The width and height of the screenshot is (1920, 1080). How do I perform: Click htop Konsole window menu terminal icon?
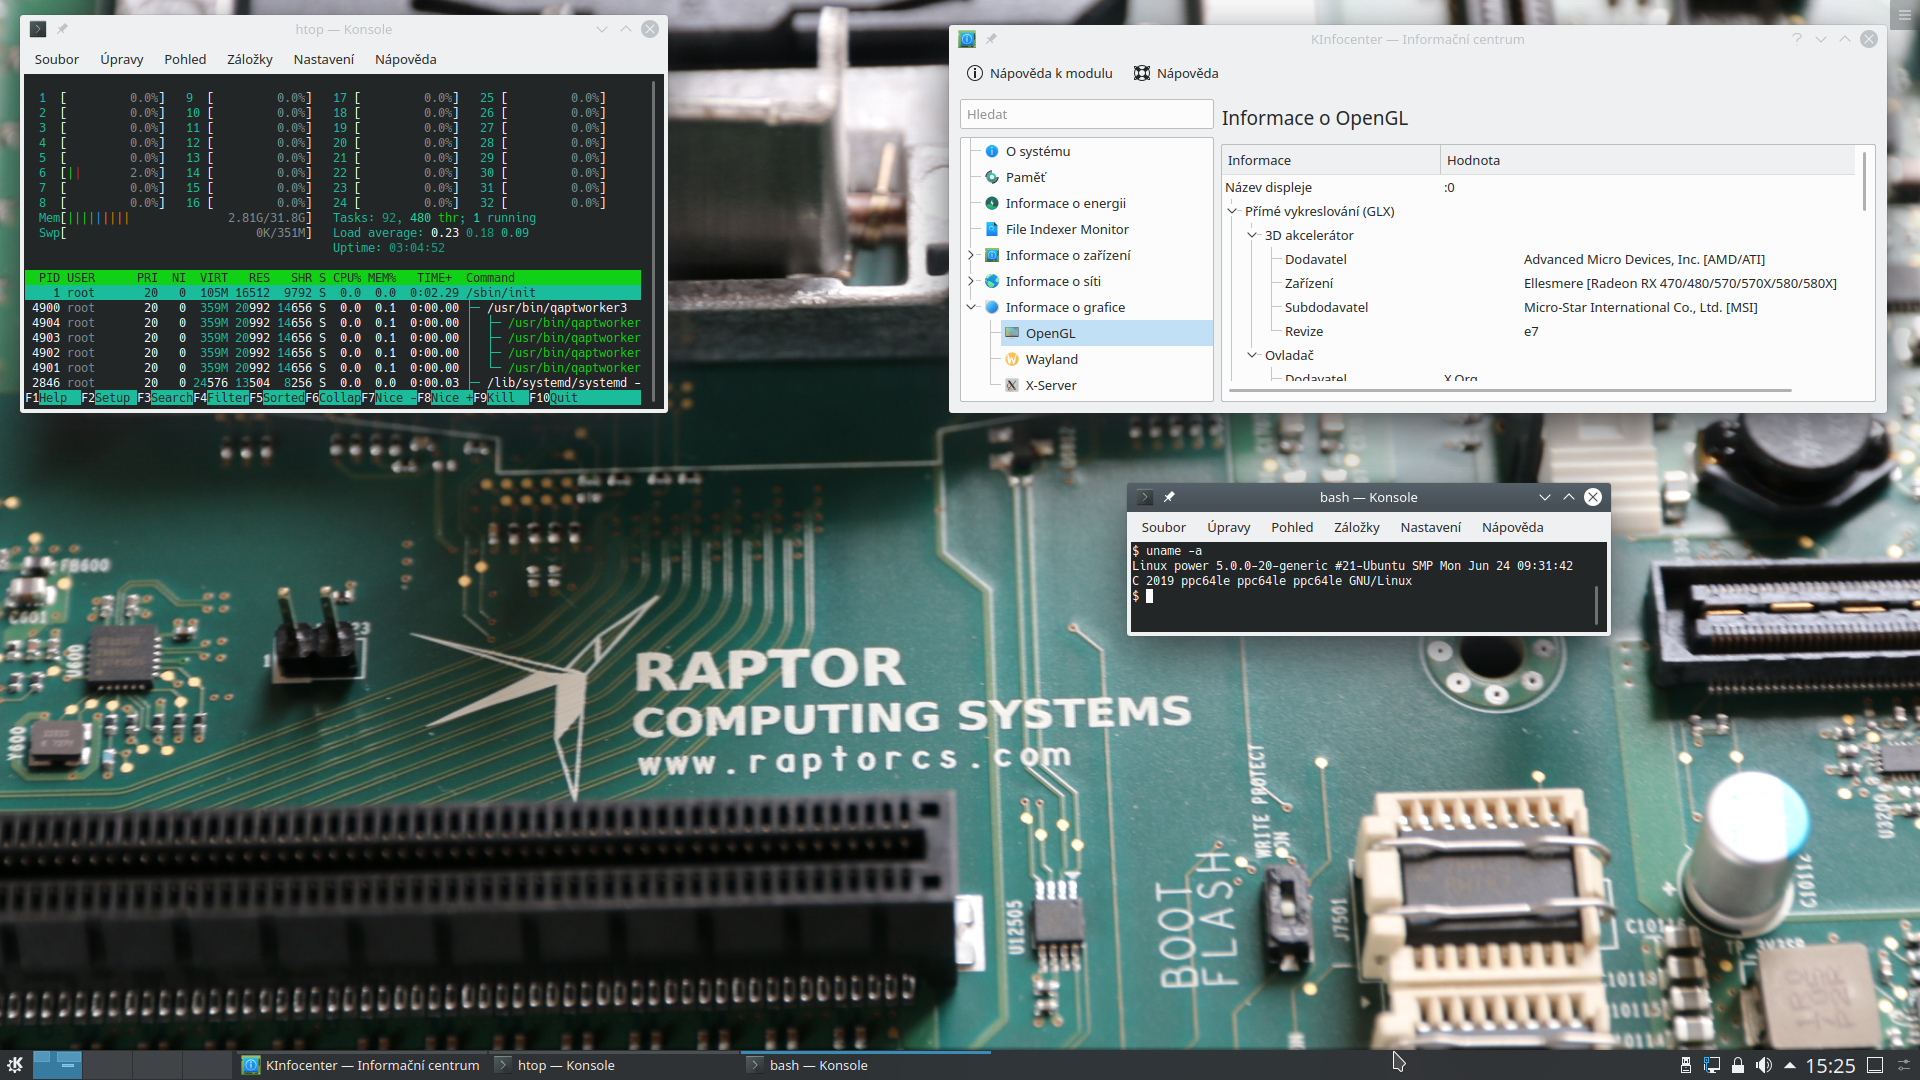38,29
